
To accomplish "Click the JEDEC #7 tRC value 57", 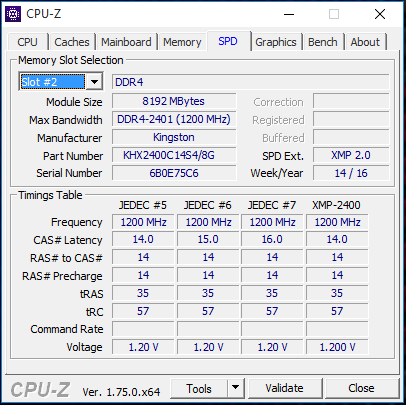I will click(x=272, y=311).
